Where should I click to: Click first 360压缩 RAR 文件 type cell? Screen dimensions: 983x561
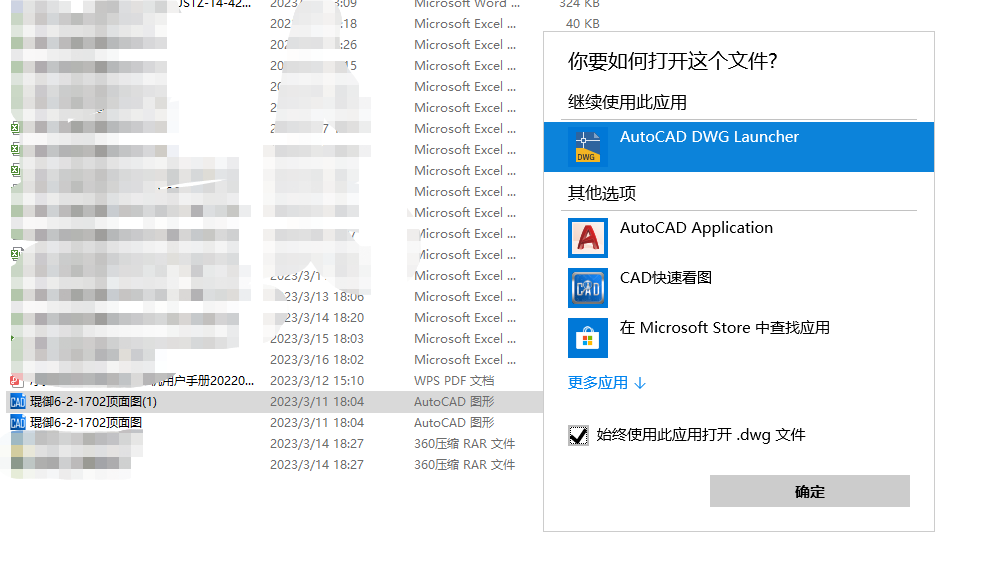465,444
